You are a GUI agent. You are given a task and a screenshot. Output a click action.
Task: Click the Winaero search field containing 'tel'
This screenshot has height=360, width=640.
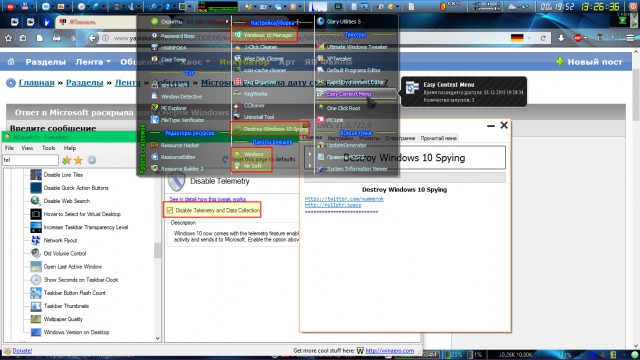(31, 160)
